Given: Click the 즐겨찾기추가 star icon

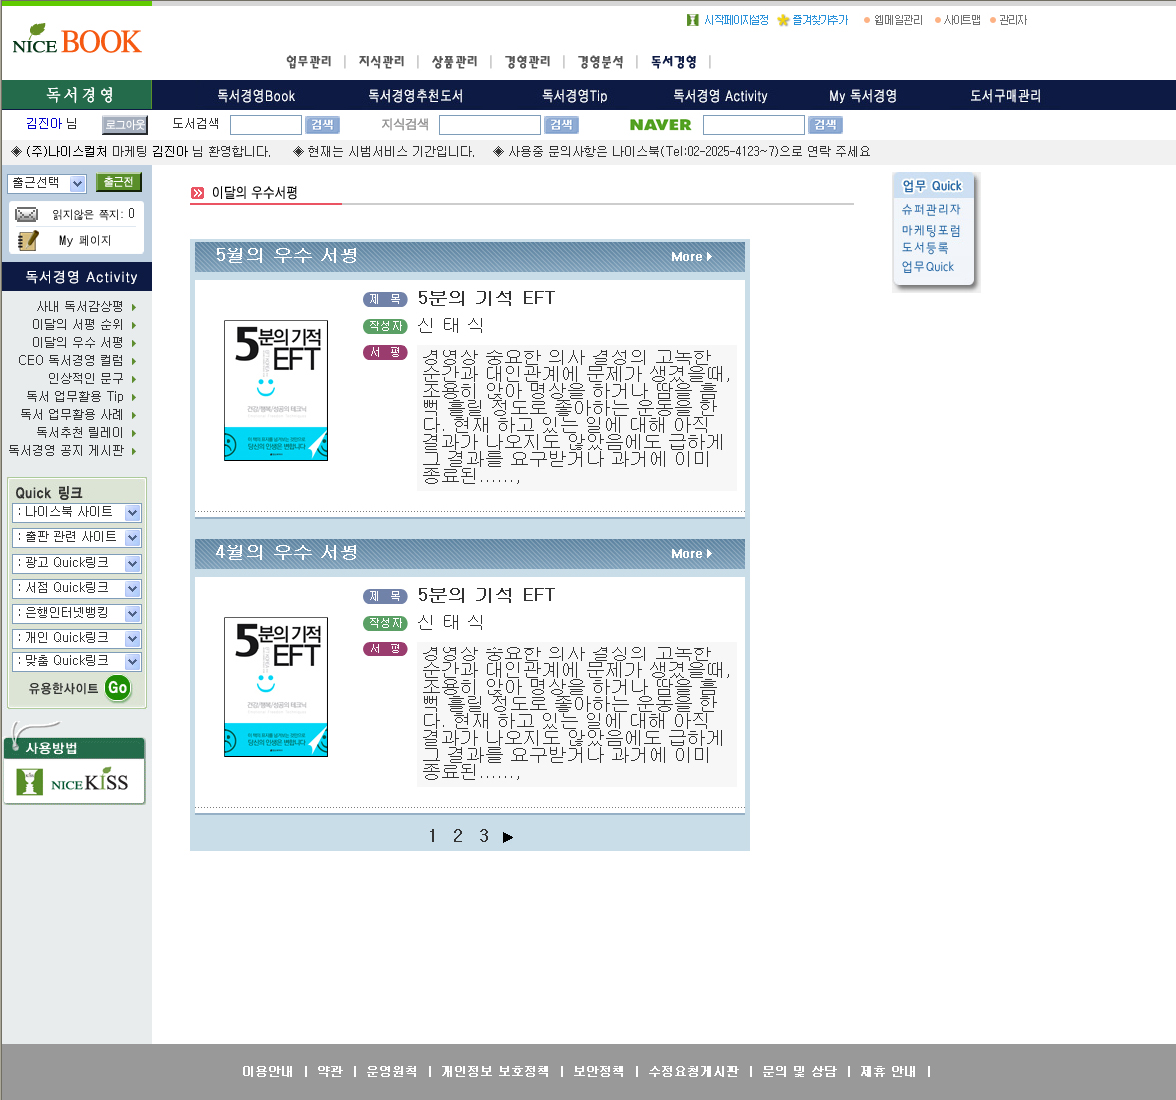Looking at the screenshot, I should coord(783,20).
